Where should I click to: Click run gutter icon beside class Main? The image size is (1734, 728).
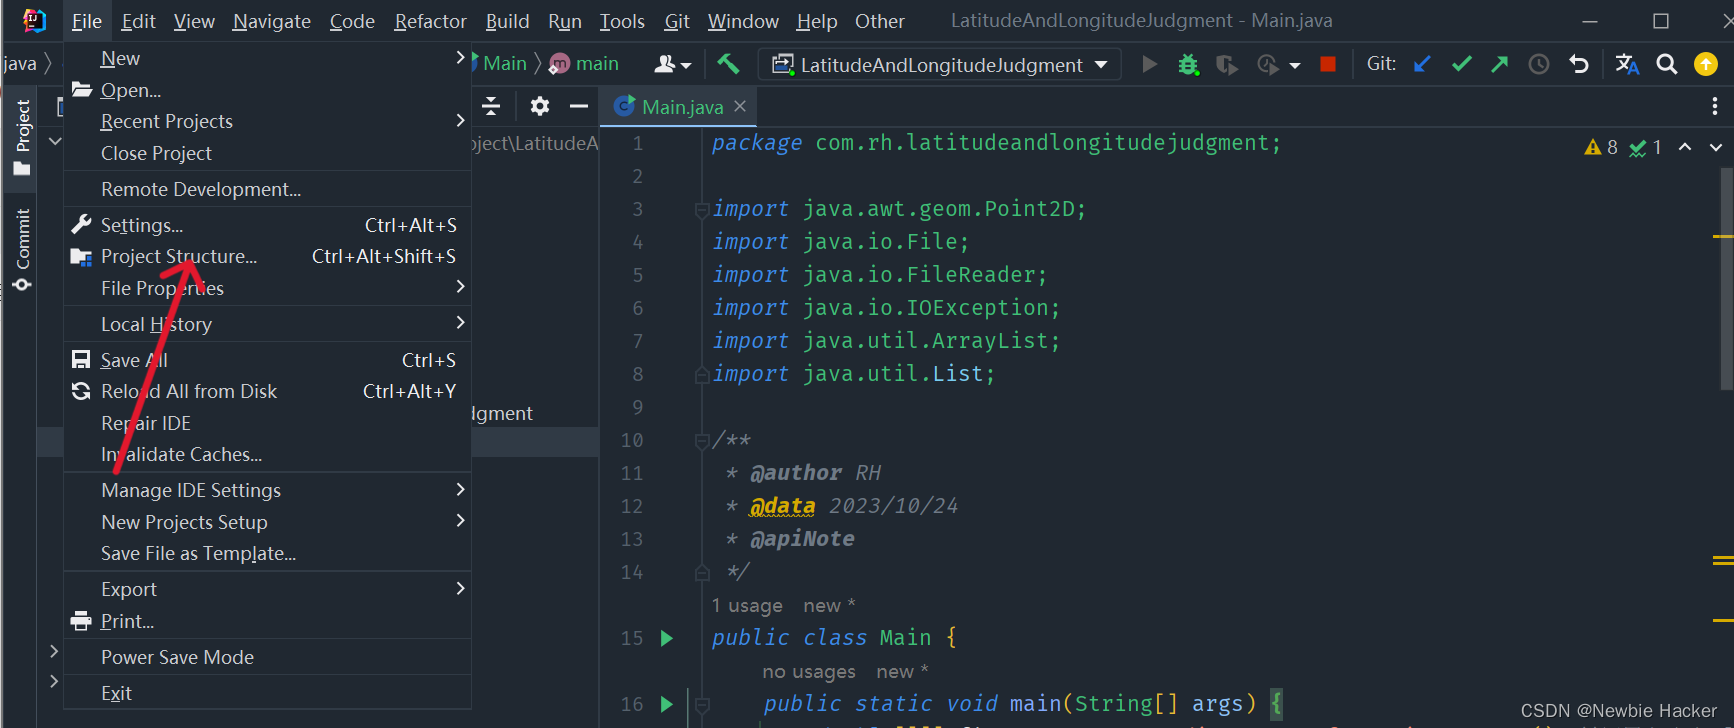pos(667,638)
